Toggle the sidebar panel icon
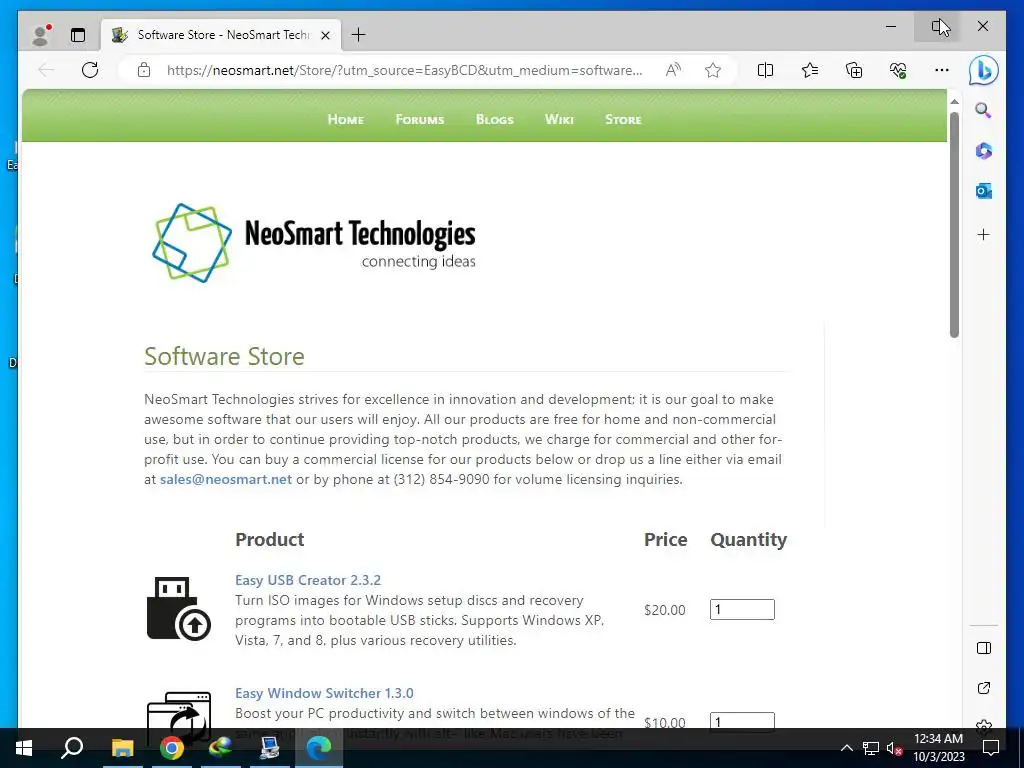The height and width of the screenshot is (768, 1024). 984,648
